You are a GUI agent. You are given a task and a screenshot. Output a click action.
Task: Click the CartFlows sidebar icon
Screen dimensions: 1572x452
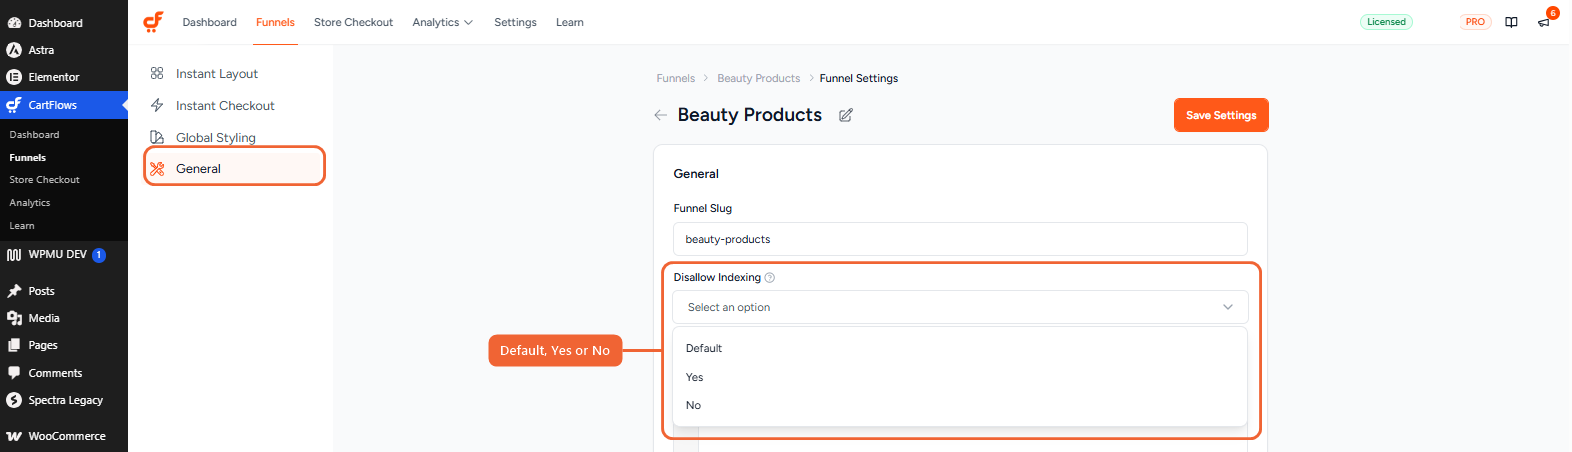tap(14, 105)
